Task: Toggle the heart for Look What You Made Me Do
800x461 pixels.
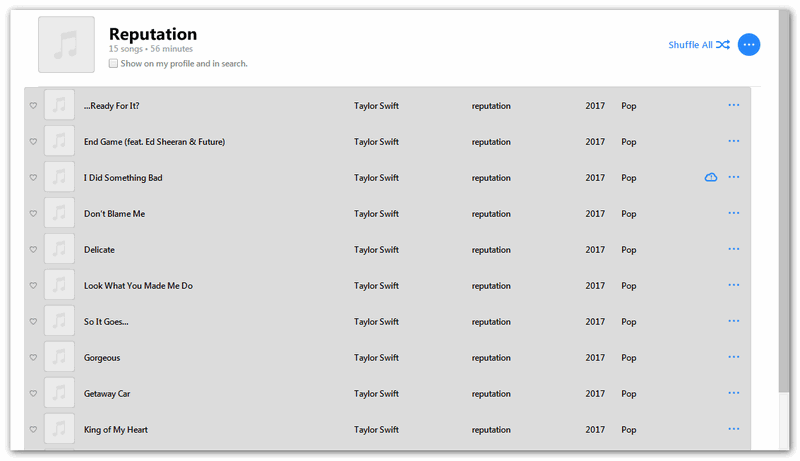Action: pos(33,286)
